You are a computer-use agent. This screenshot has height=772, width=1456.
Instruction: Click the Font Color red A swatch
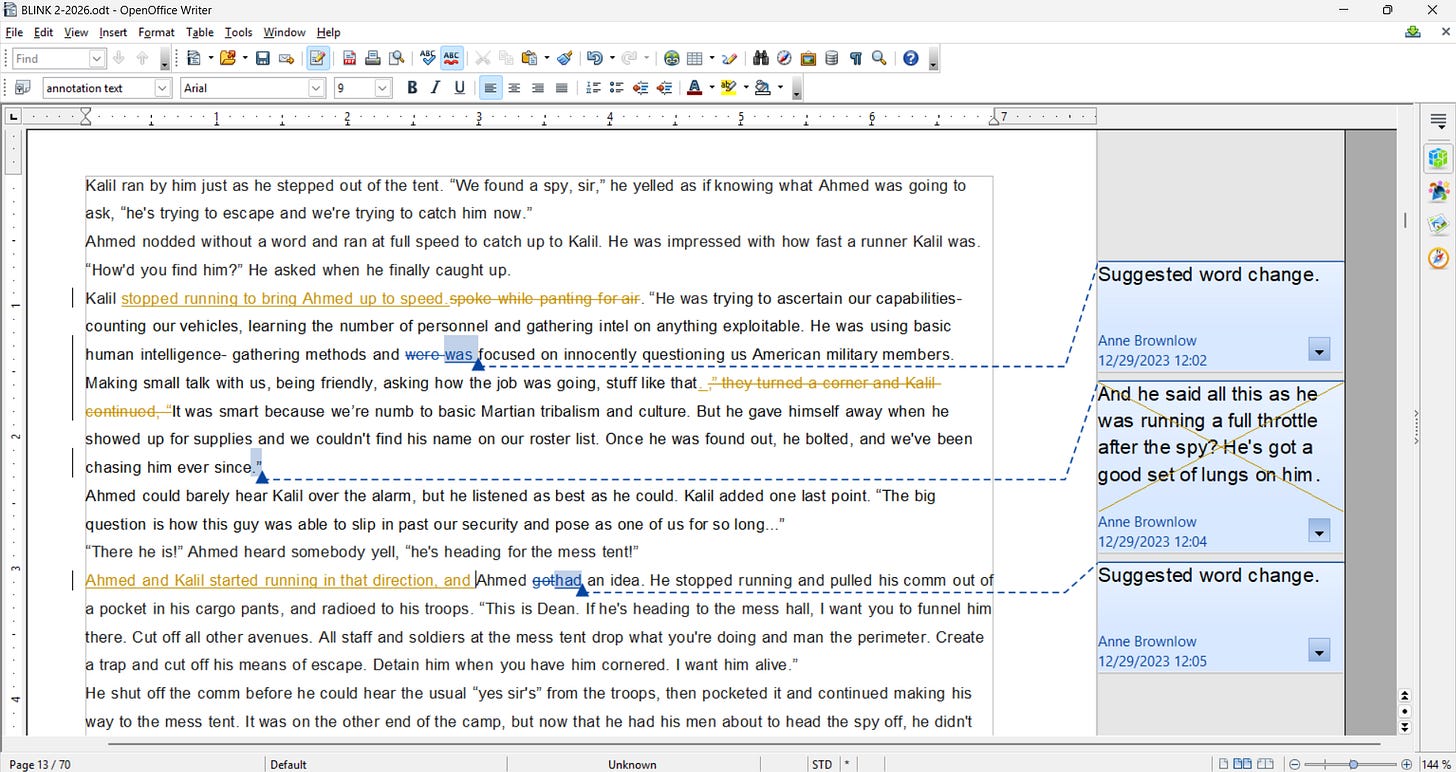coord(695,88)
